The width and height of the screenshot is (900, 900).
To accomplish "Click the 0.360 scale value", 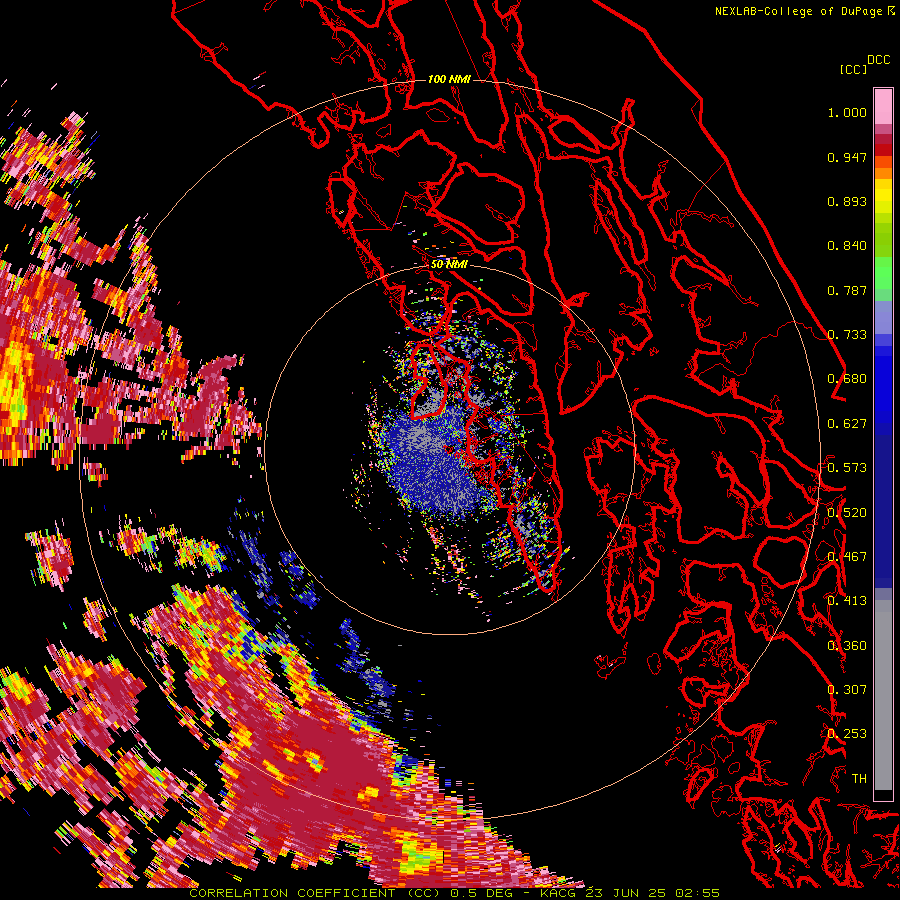I will (847, 646).
